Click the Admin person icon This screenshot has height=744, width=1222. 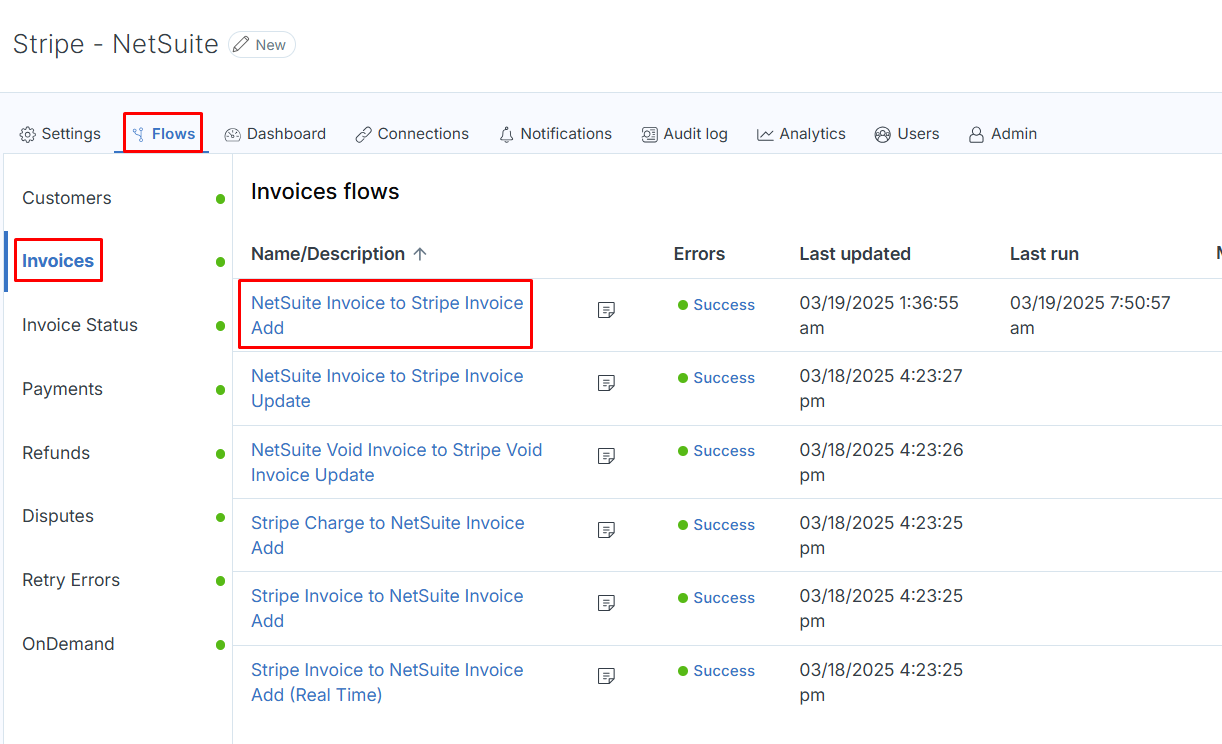pyautogui.click(x=977, y=134)
